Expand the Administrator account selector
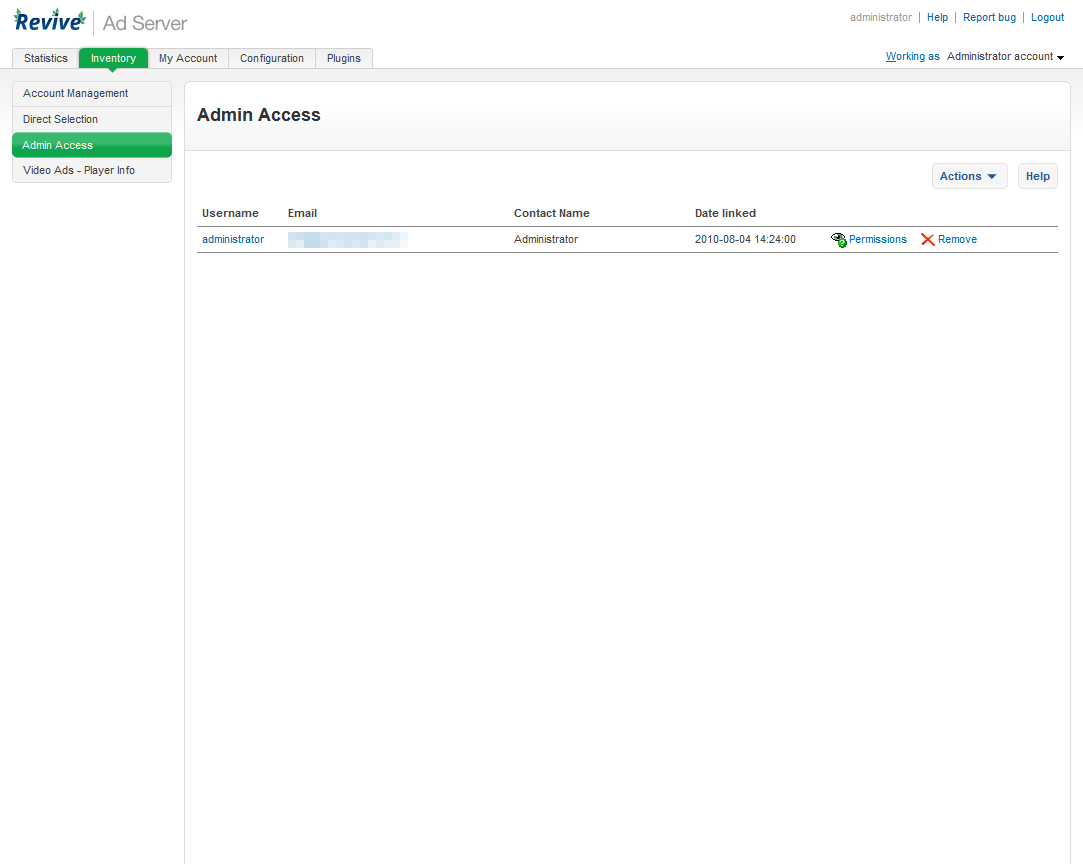This screenshot has width=1083, height=864. [1005, 56]
